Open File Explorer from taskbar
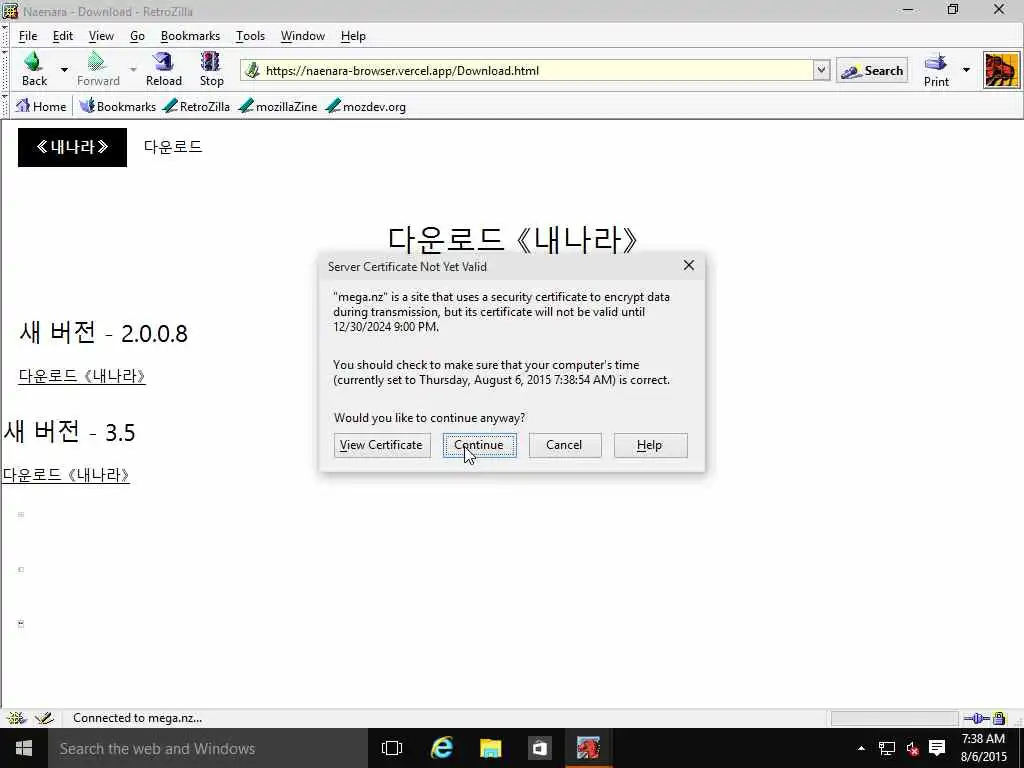 tap(490, 748)
